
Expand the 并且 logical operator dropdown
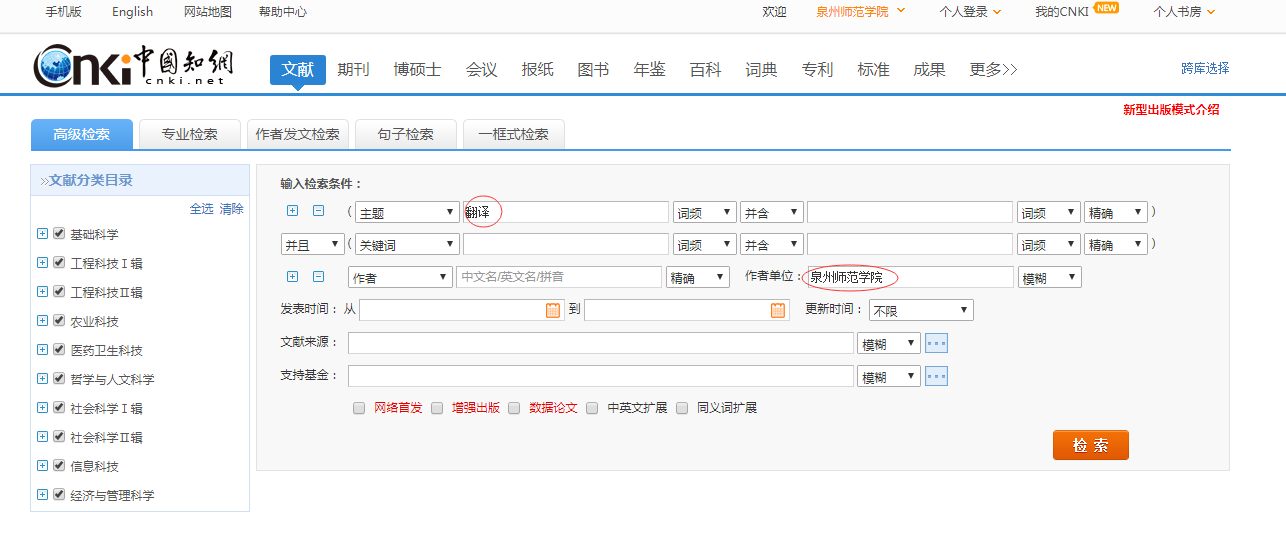(x=312, y=245)
